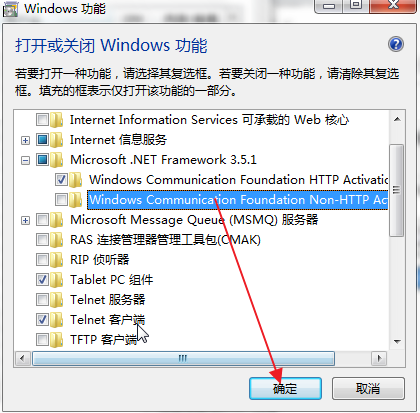Viewport: 420px width, 413px height.
Task: Select the Tablet PC 组件 folder icon
Action: tap(57, 280)
